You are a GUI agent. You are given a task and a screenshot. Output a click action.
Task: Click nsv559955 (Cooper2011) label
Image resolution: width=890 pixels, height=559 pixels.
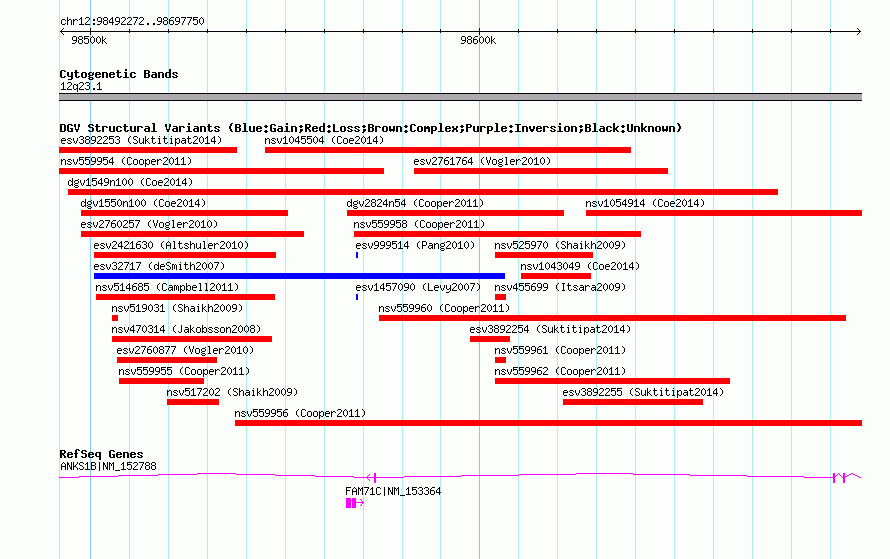coord(184,371)
